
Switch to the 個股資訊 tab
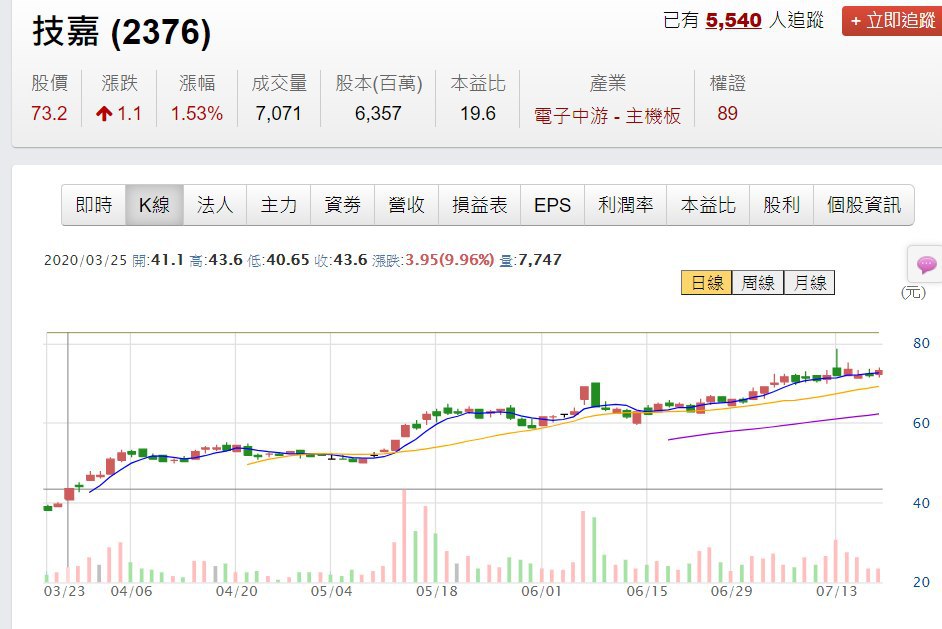(864, 205)
